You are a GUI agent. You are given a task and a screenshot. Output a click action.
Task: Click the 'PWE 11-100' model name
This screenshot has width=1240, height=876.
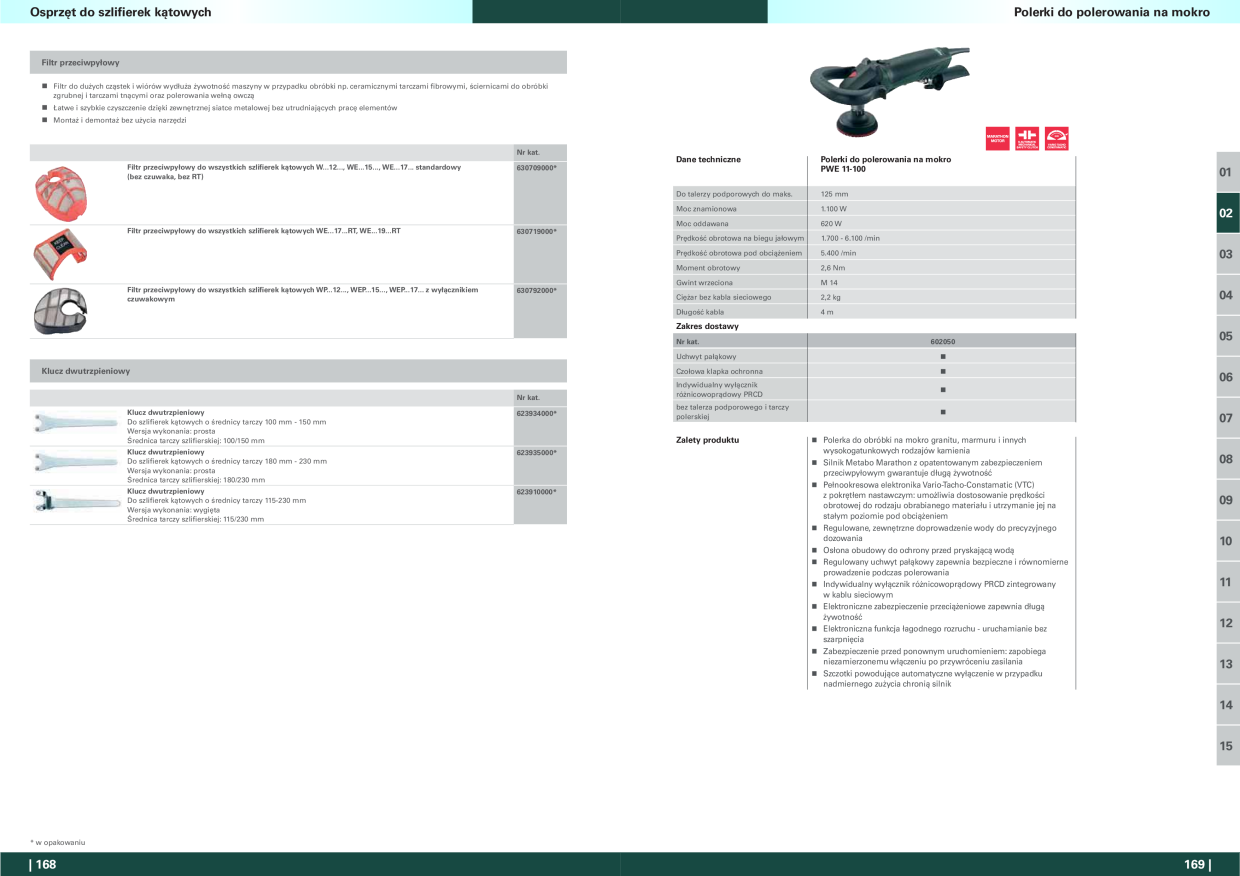click(x=843, y=169)
